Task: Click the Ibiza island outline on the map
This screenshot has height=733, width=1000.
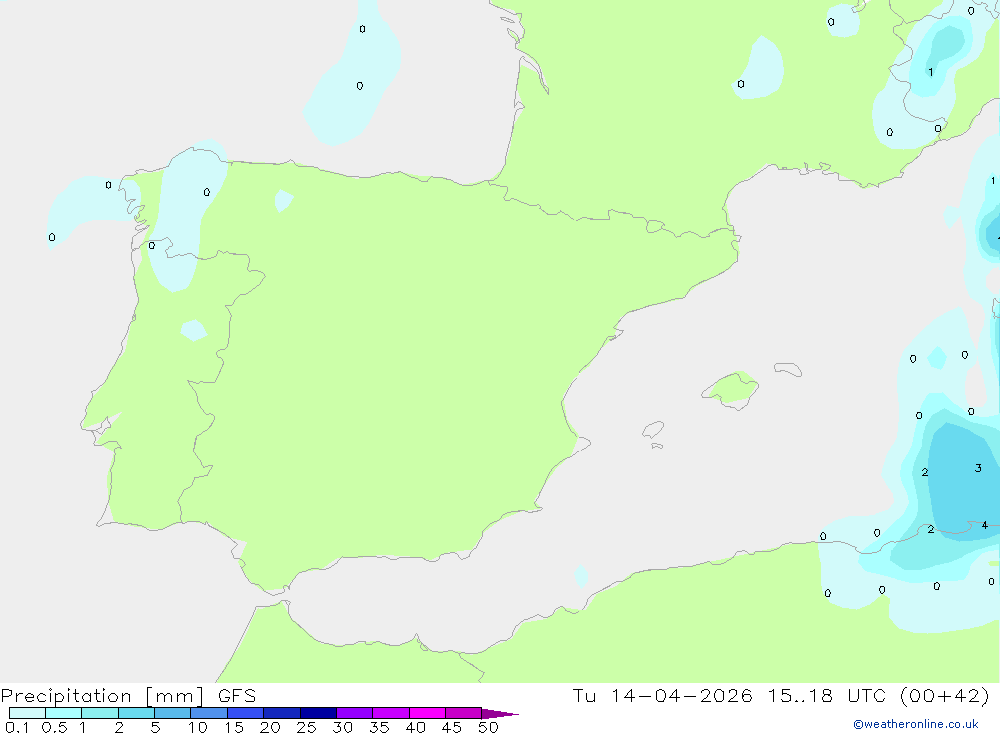Action: [x=653, y=430]
